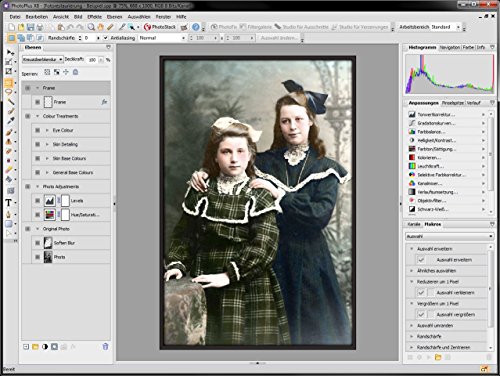Image resolution: width=500 pixels, height=376 pixels.
Task: Click the print toolbar icon
Action: pyautogui.click(x=40, y=27)
